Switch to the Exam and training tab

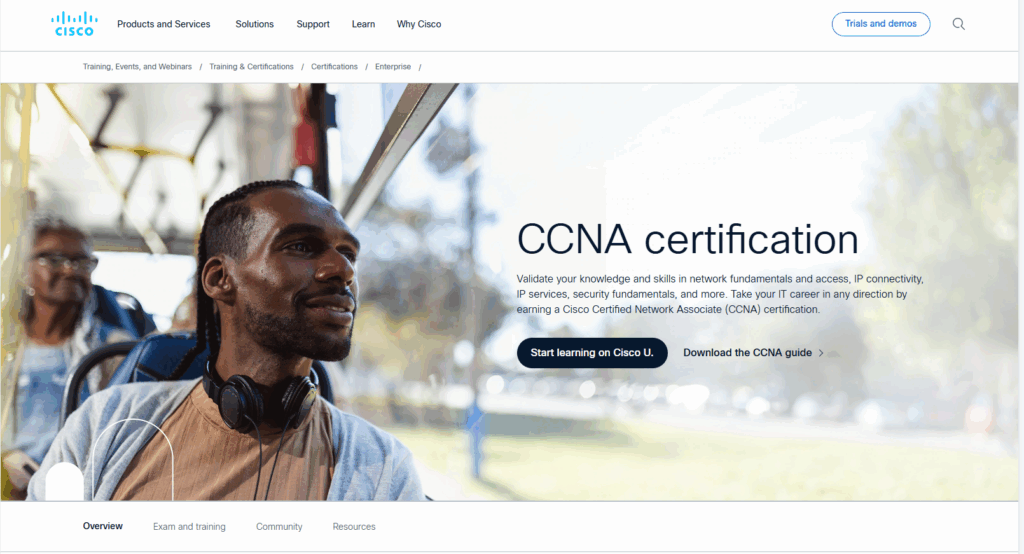(189, 527)
